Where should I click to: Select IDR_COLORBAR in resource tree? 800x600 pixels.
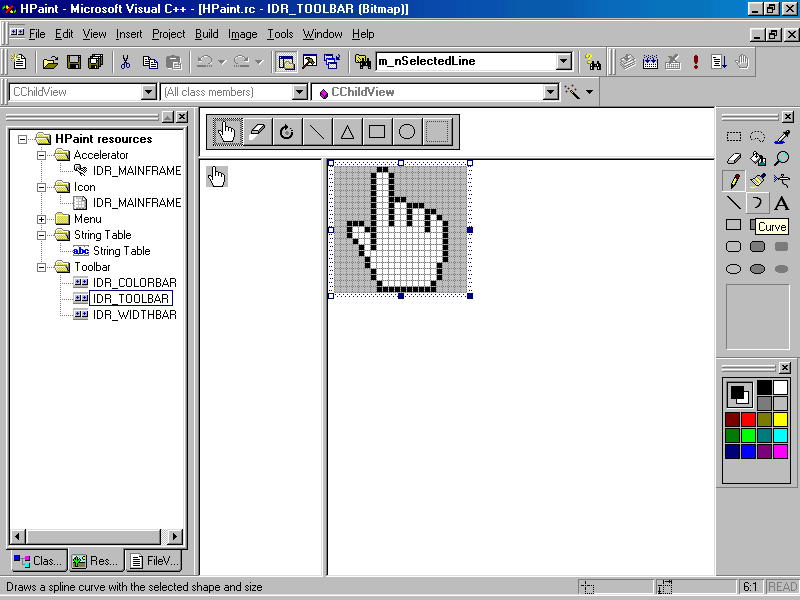click(x=135, y=283)
